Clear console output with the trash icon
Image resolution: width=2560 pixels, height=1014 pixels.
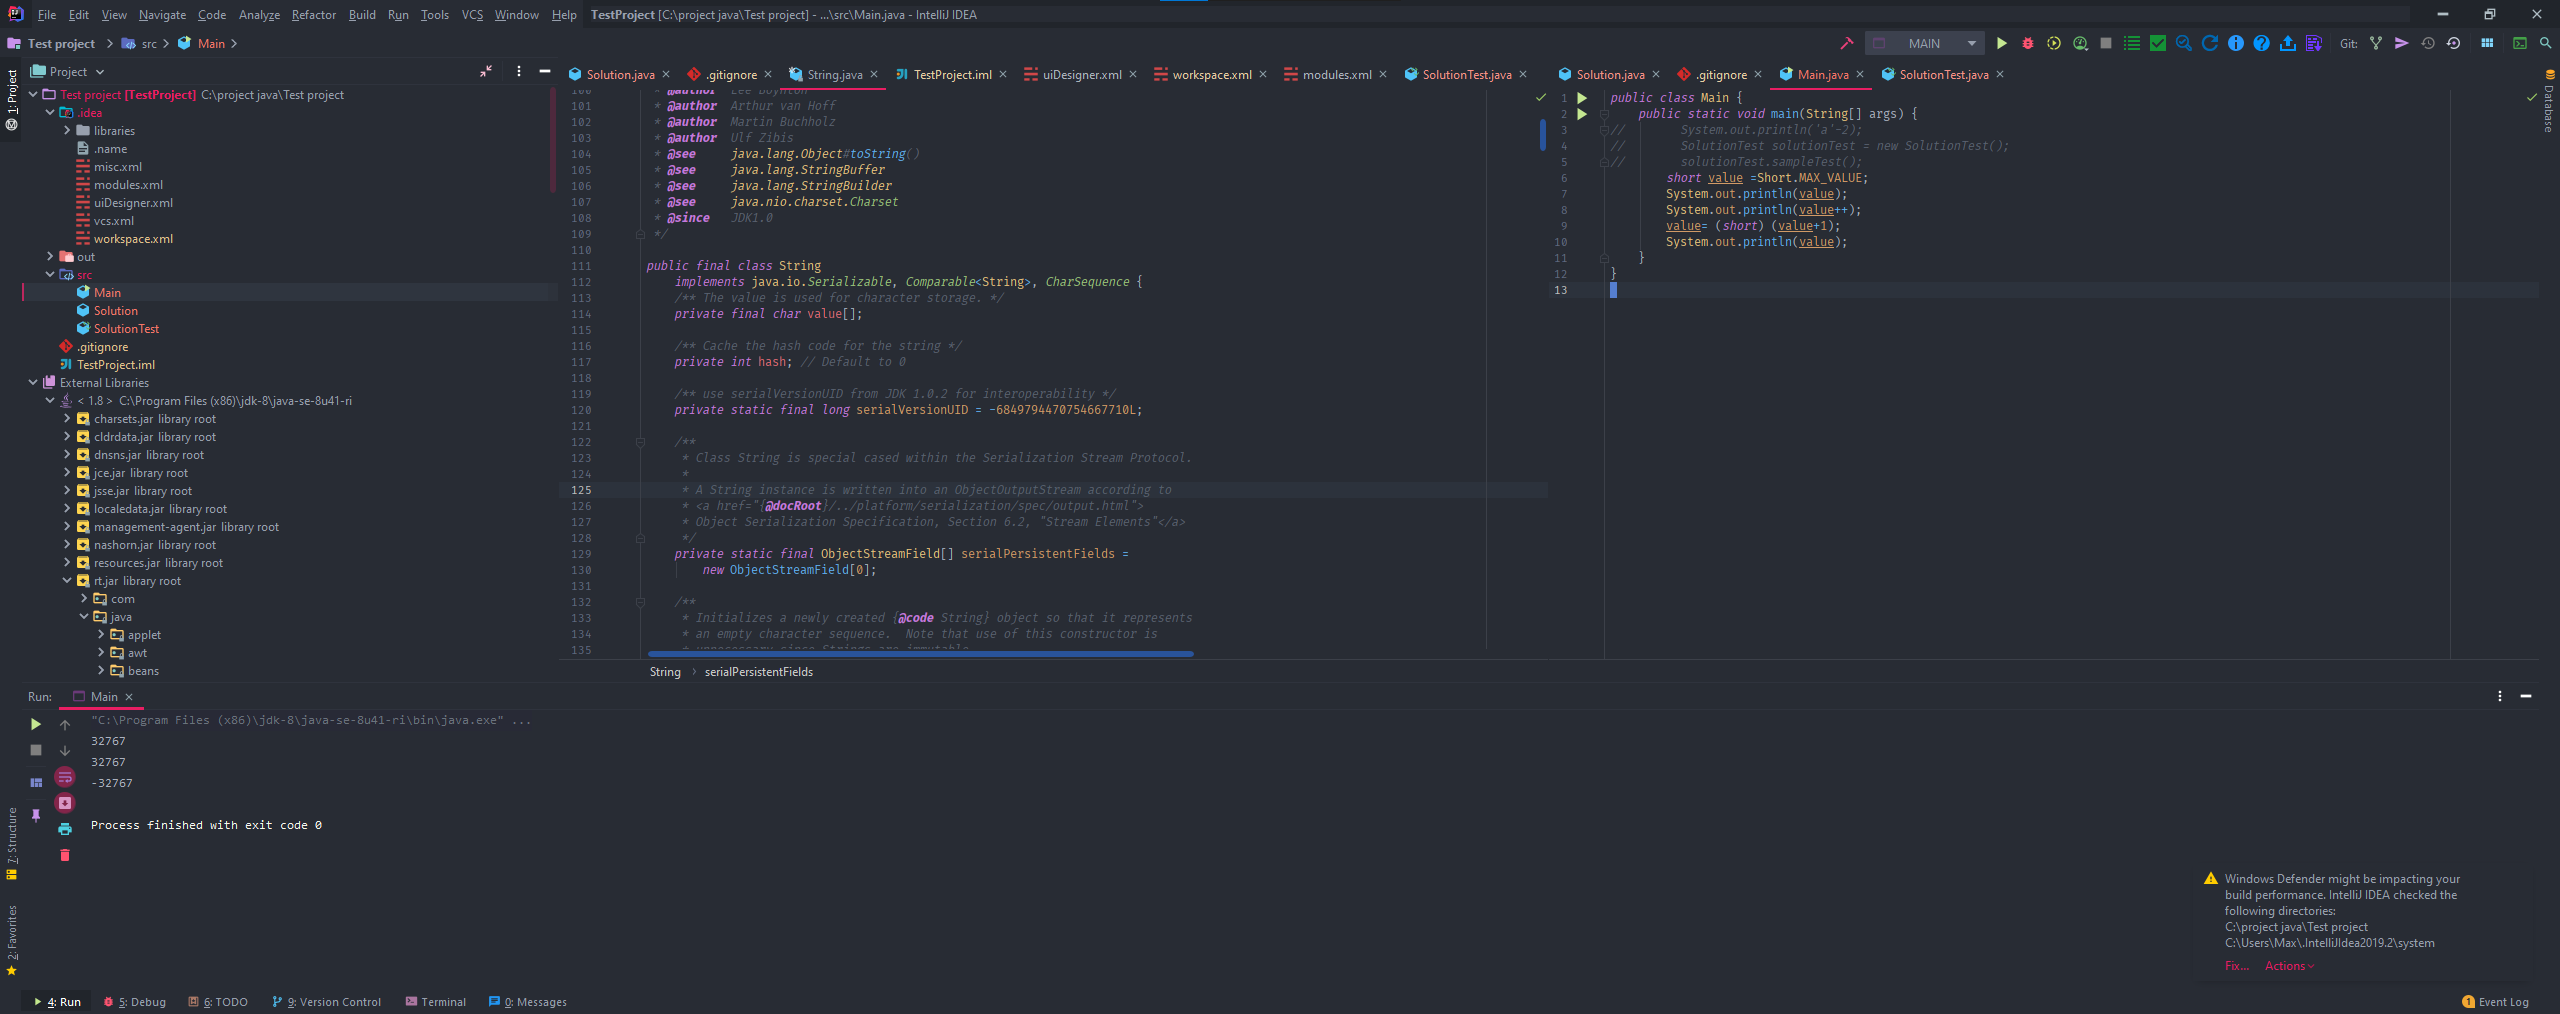65,854
